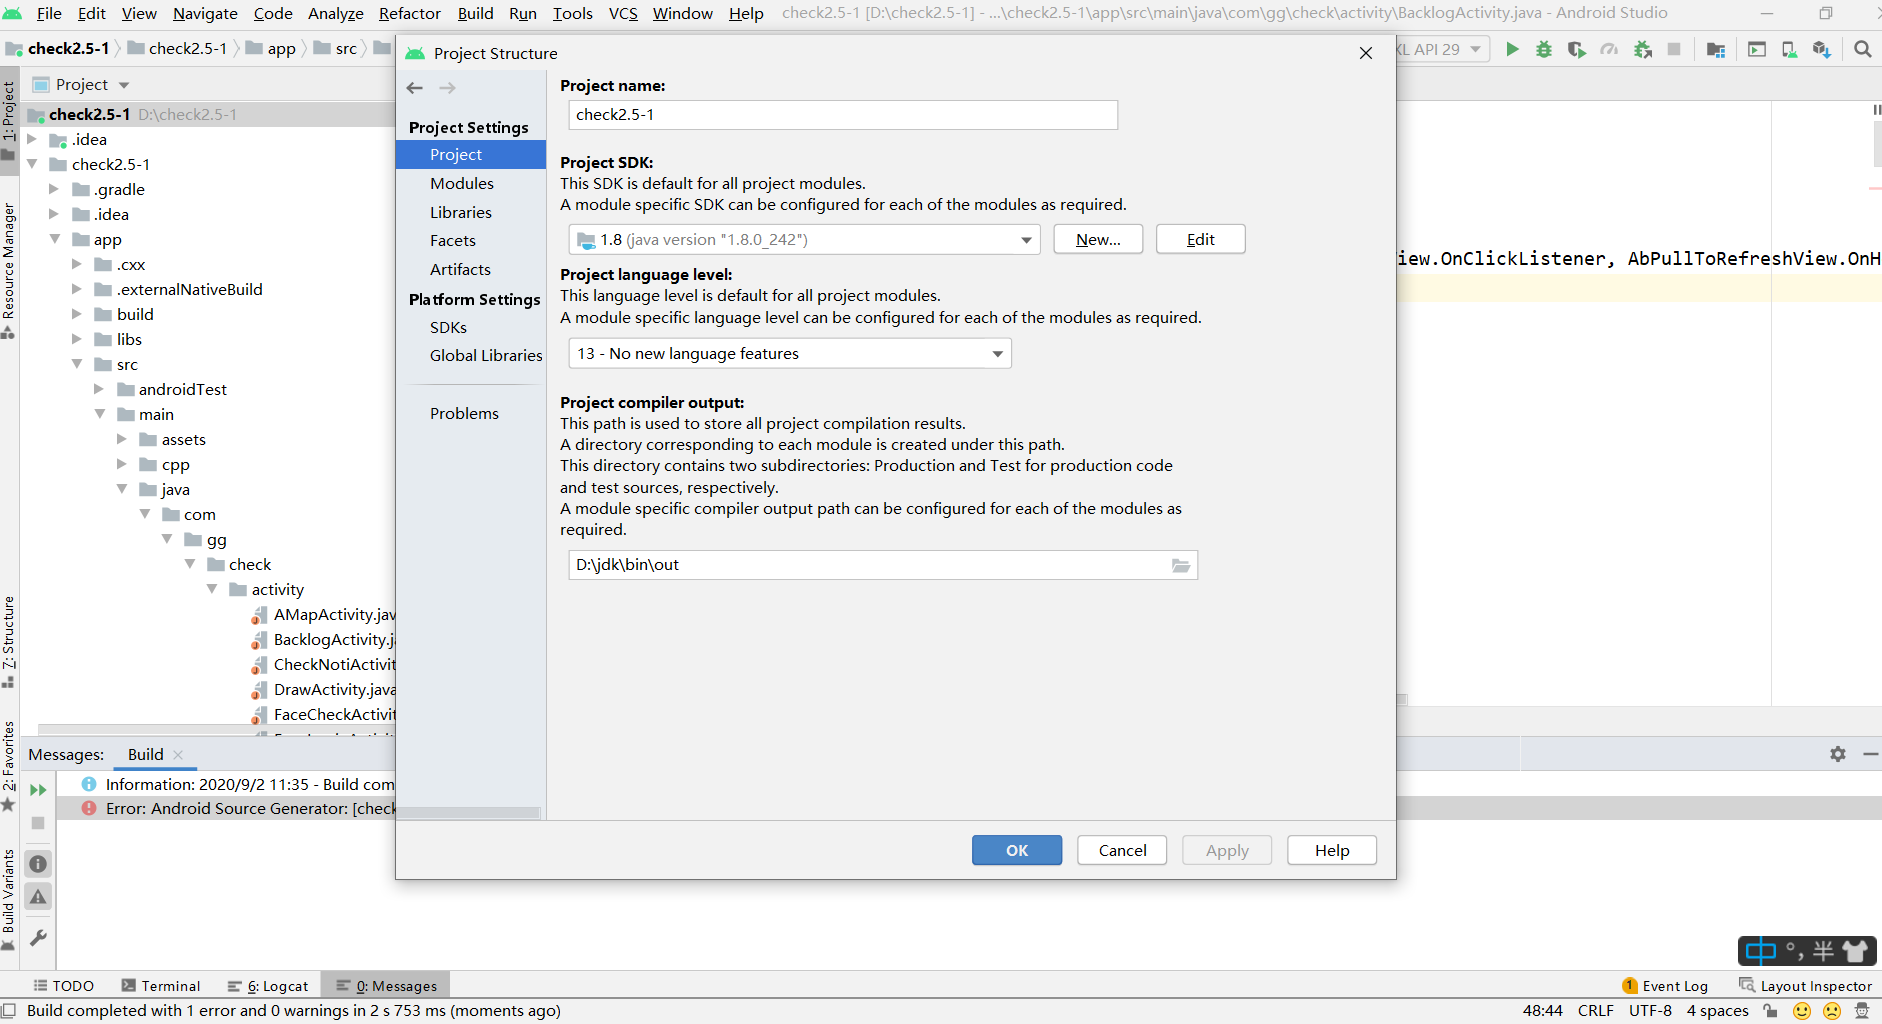Run app with coverage shield icon

coord(1577,49)
